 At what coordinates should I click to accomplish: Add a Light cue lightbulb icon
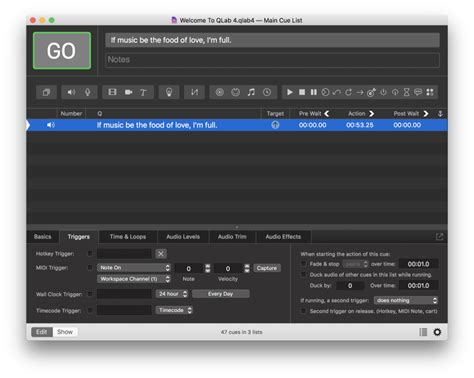pyautogui.click(x=169, y=92)
